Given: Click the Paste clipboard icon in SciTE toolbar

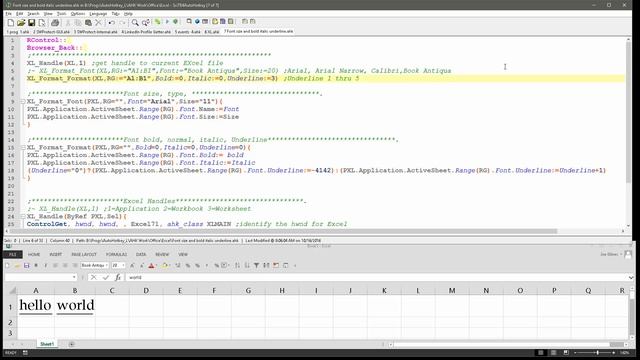Looking at the screenshot, I should [88, 23].
